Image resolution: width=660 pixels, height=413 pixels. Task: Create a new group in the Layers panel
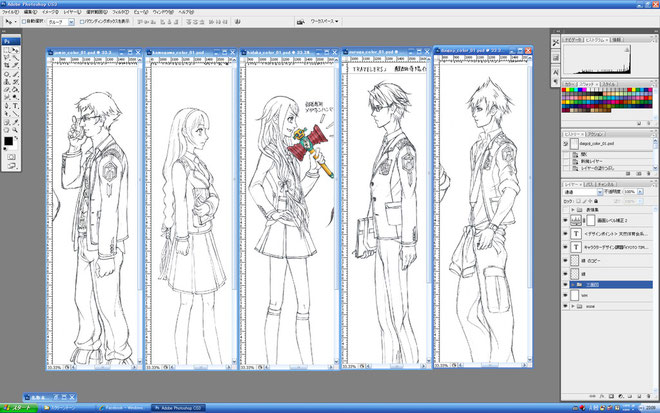(630, 396)
